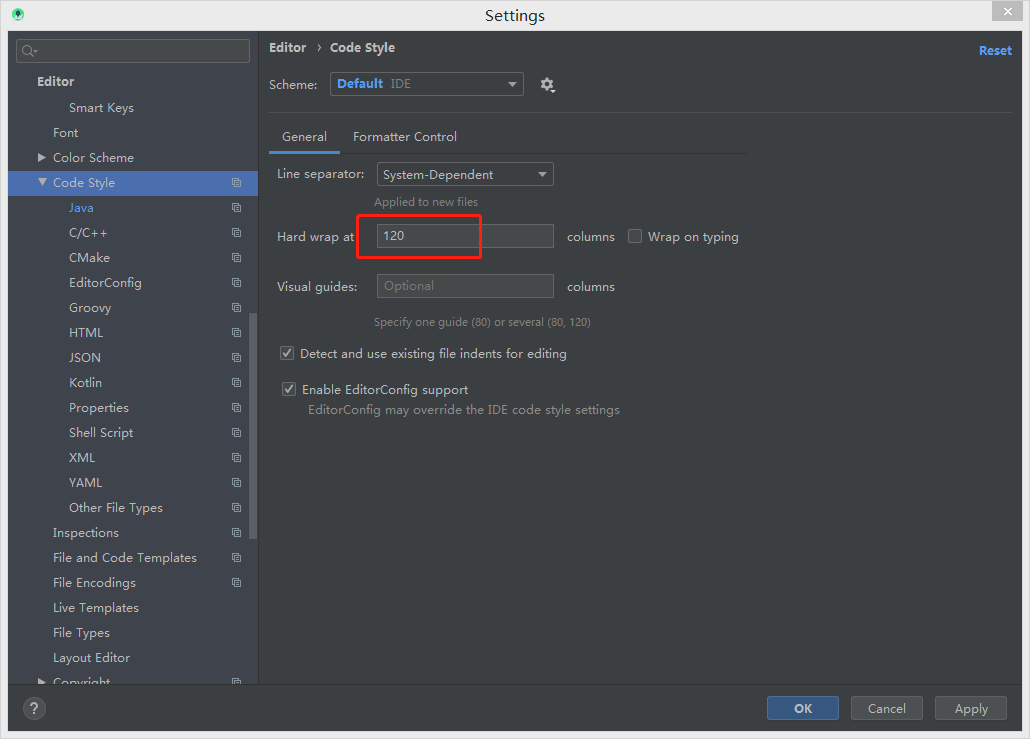Switch to the Formatter Control tab

pyautogui.click(x=405, y=137)
